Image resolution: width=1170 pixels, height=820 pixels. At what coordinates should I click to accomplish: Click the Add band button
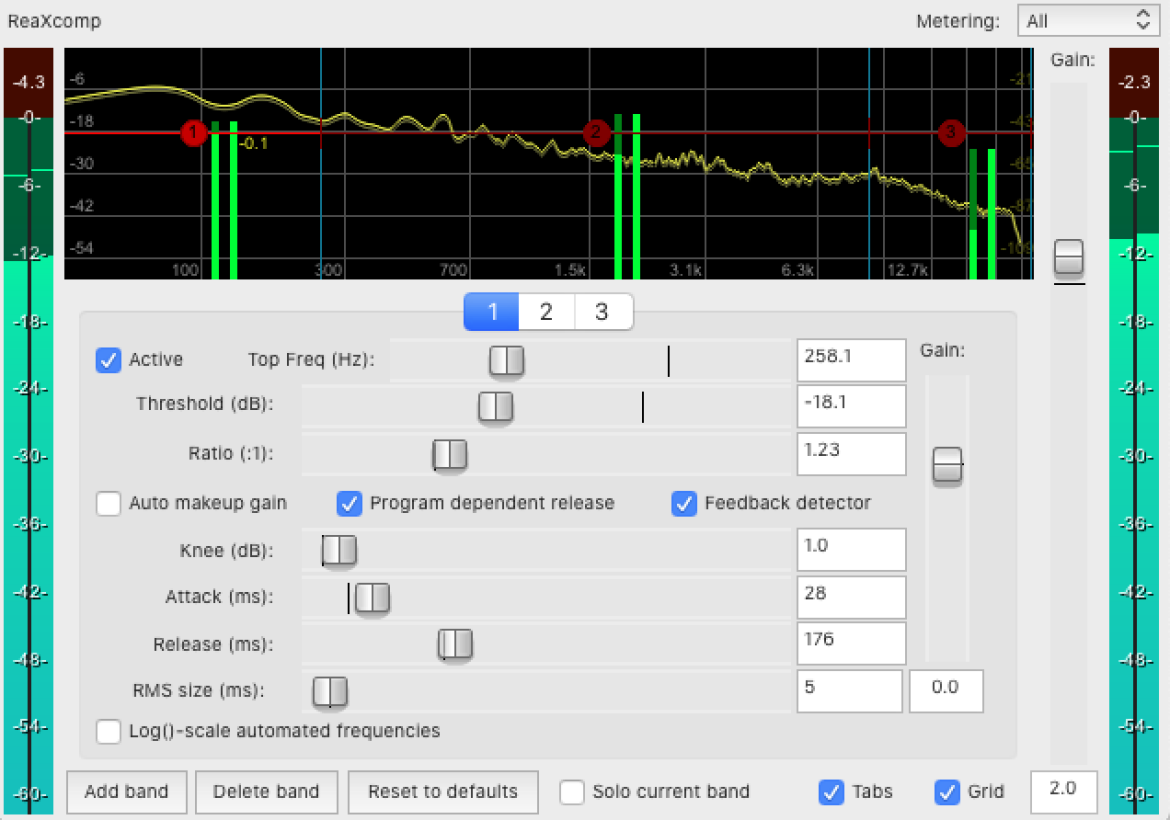[127, 792]
